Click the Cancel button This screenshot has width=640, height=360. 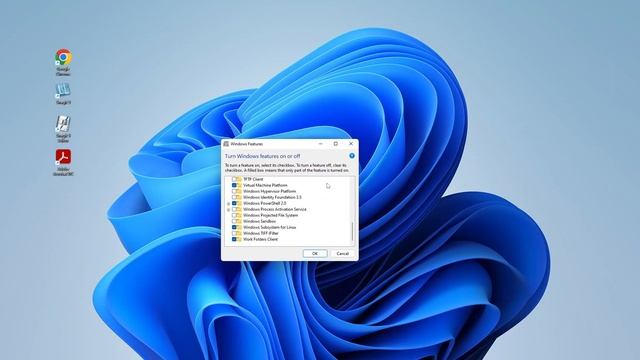342,253
